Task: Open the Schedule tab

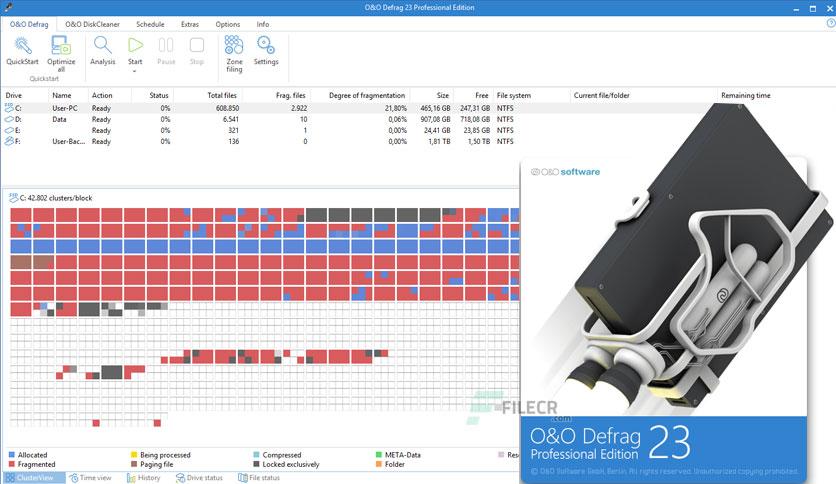Action: point(150,24)
